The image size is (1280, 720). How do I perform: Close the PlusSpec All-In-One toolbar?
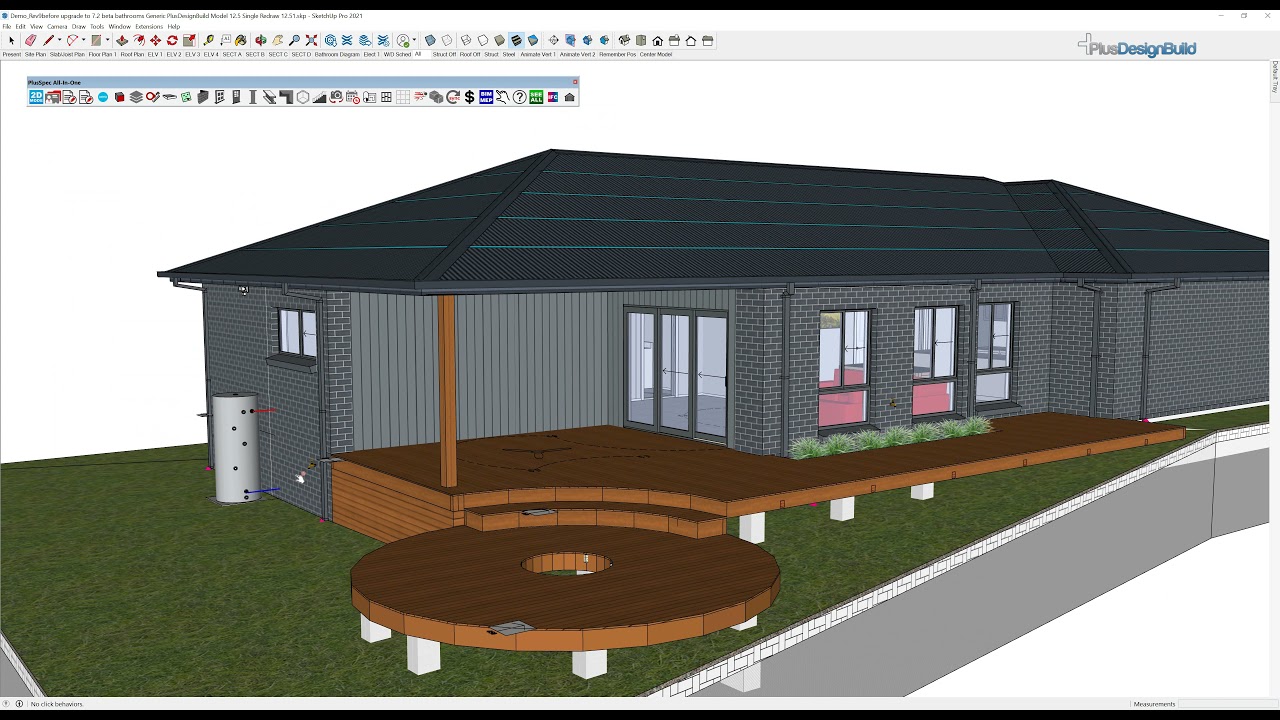click(x=575, y=82)
